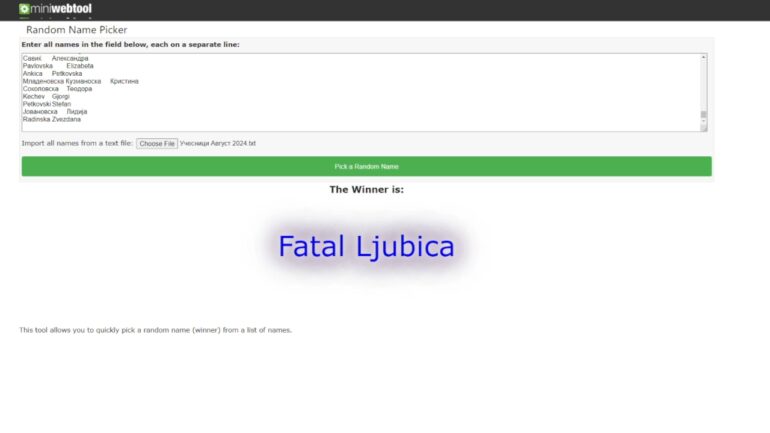This screenshot has height=433, width=770.
Task: Click the 'Petkovski Stefan' line
Action: click(x=47, y=104)
